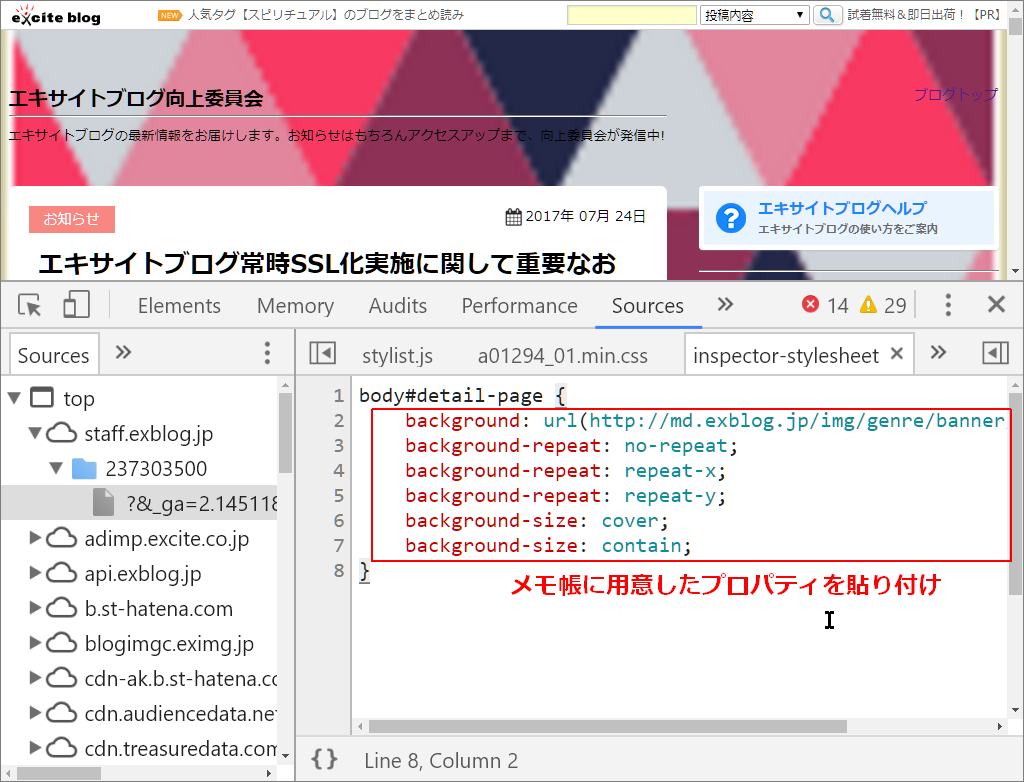Click the page vertical scrollbar down arrow
Image resolution: width=1024 pixels, height=782 pixels.
1015,270
